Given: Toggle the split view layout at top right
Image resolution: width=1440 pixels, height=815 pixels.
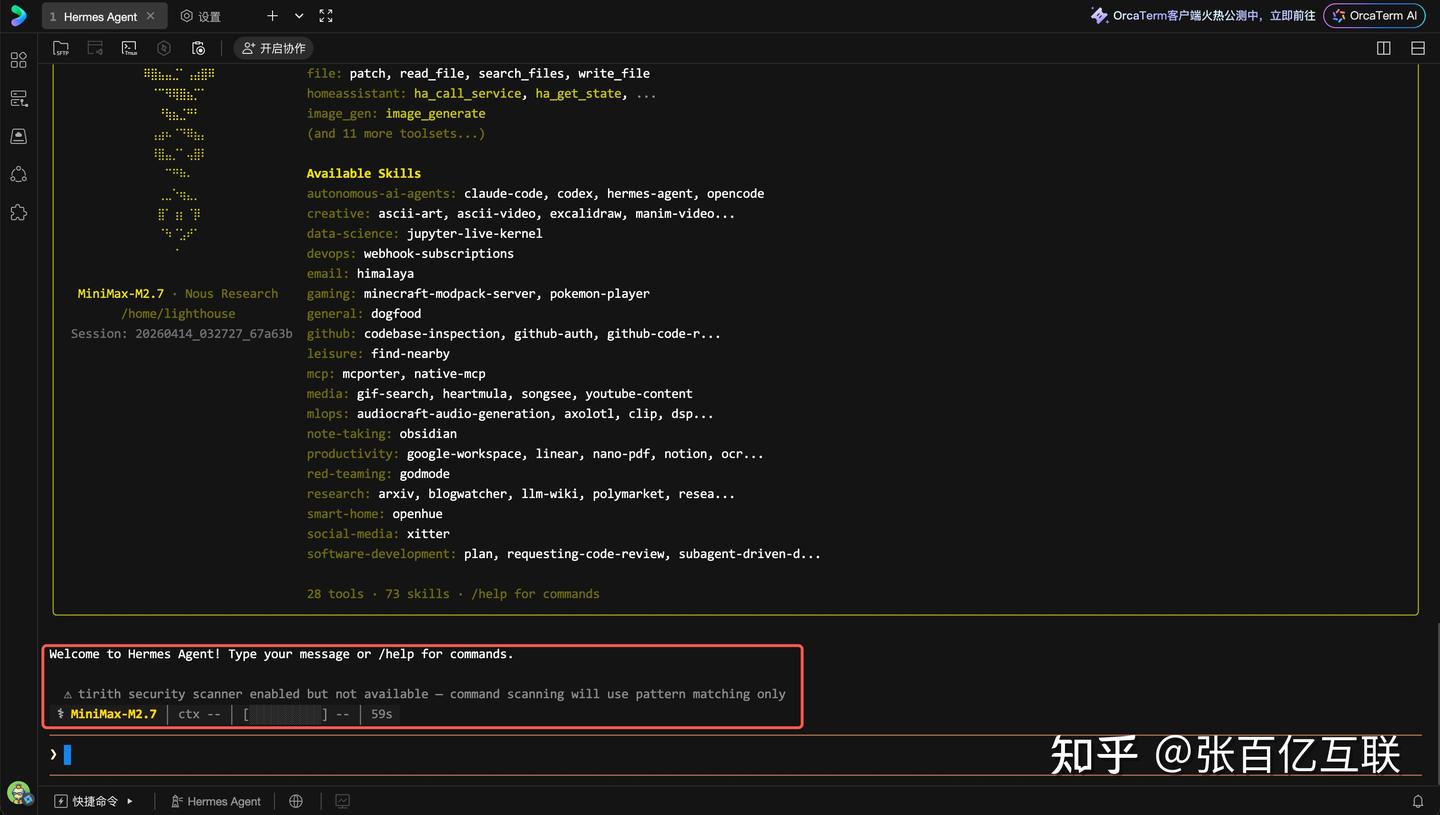Looking at the screenshot, I should pyautogui.click(x=1383, y=47).
